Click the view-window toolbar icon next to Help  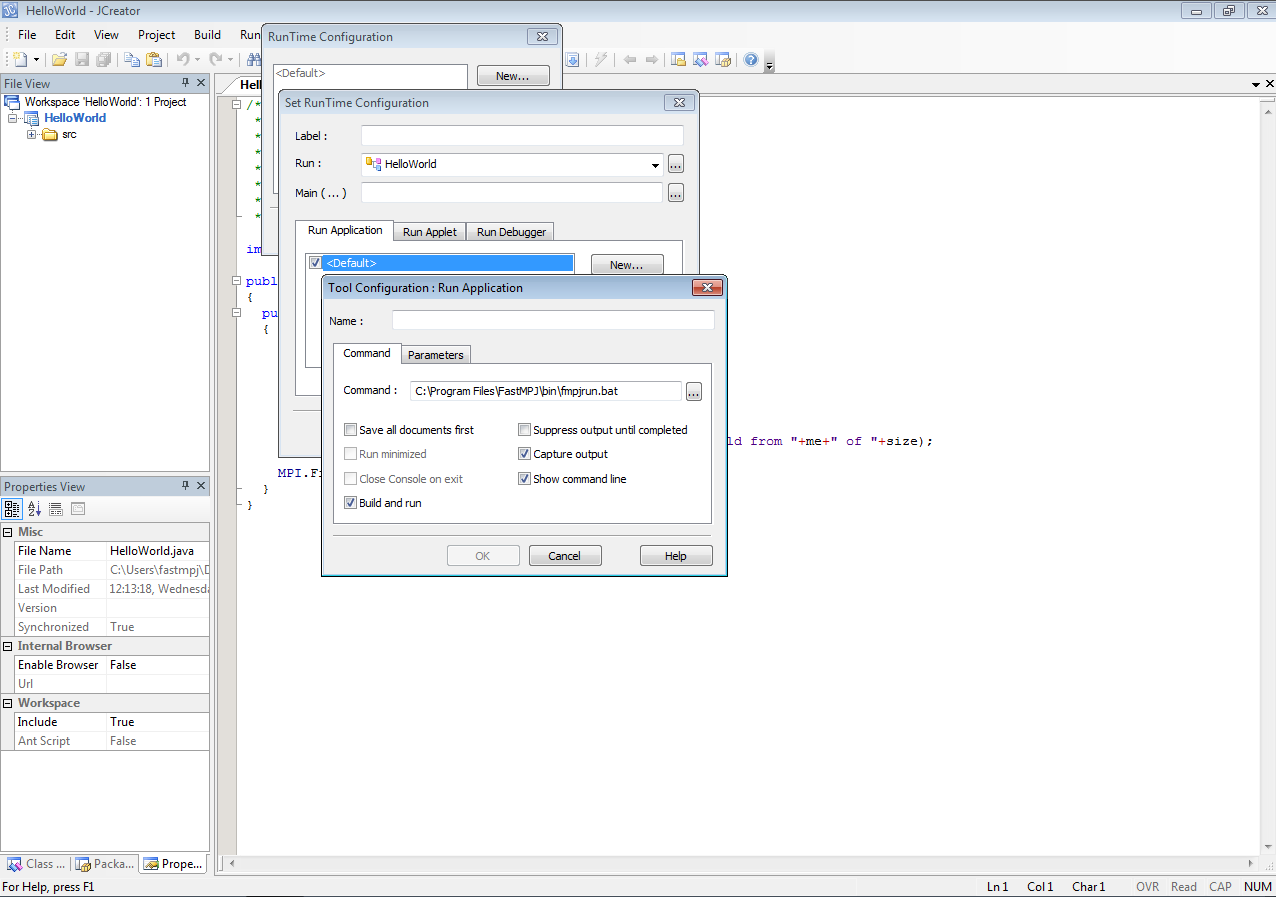723,60
